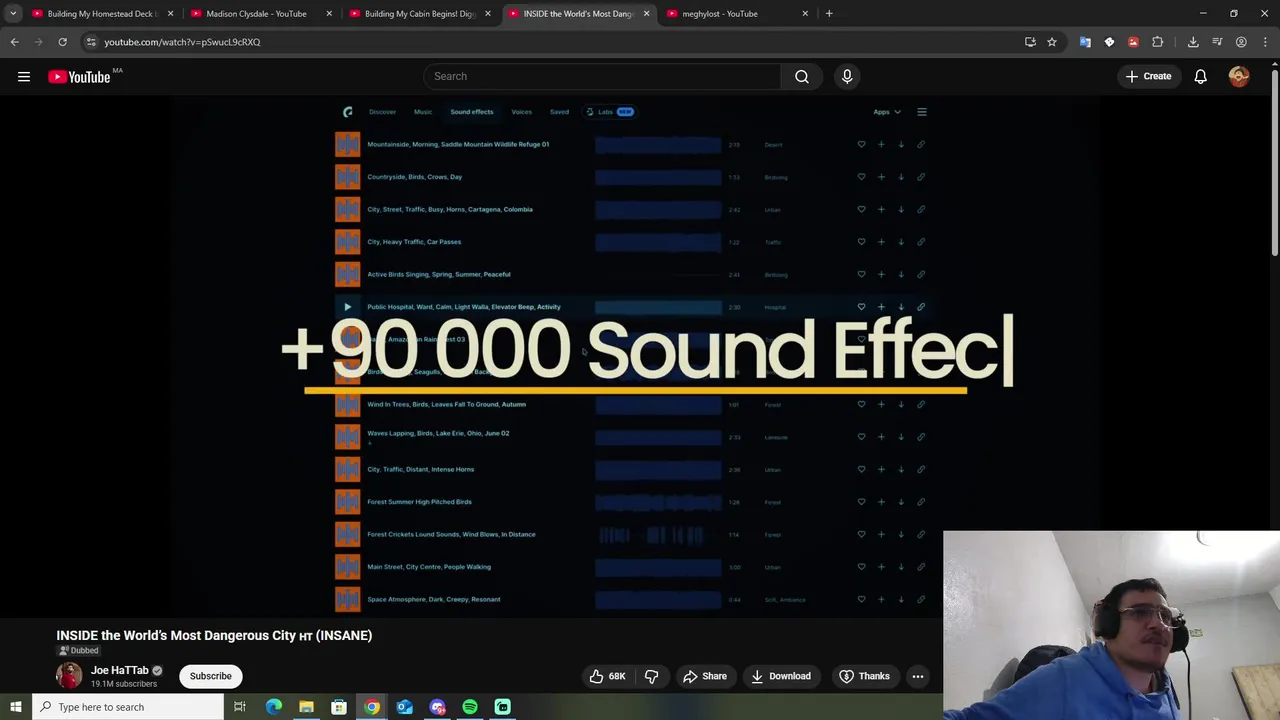Close the Madison Clysdale tab
The image size is (1280, 720).
point(330,13)
